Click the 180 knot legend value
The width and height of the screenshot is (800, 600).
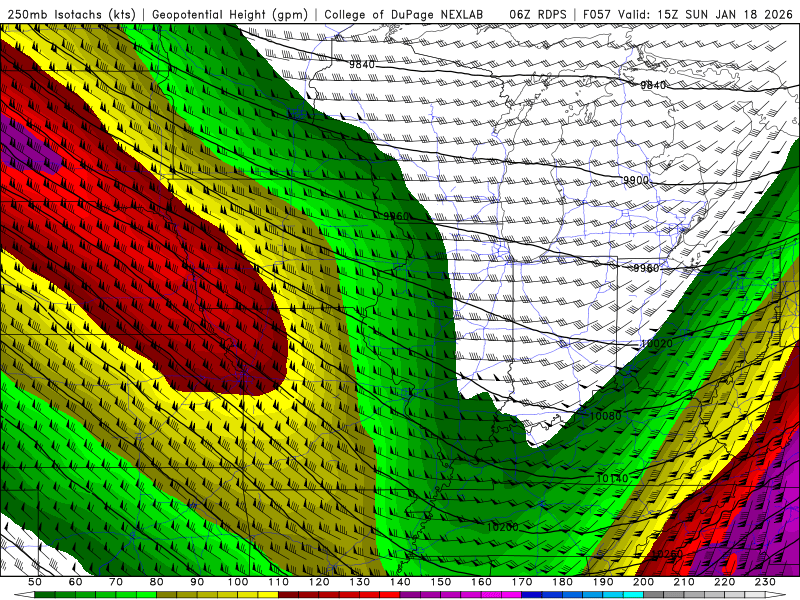tap(562, 582)
